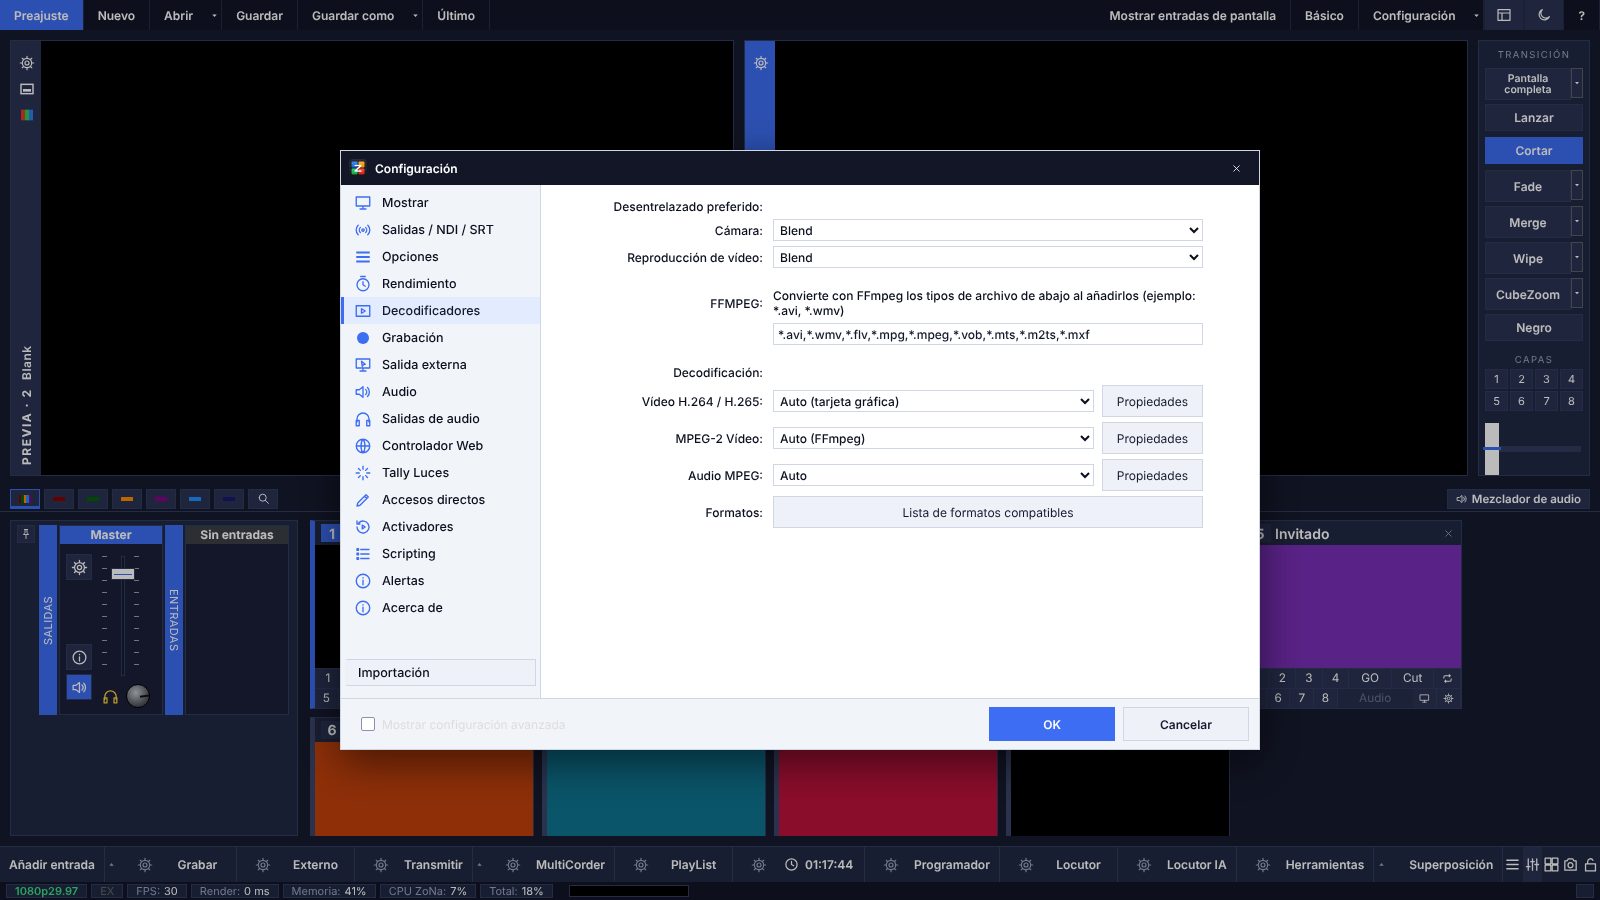Click the Master audio speaker mute icon
1600x900 pixels.
[x=79, y=688]
